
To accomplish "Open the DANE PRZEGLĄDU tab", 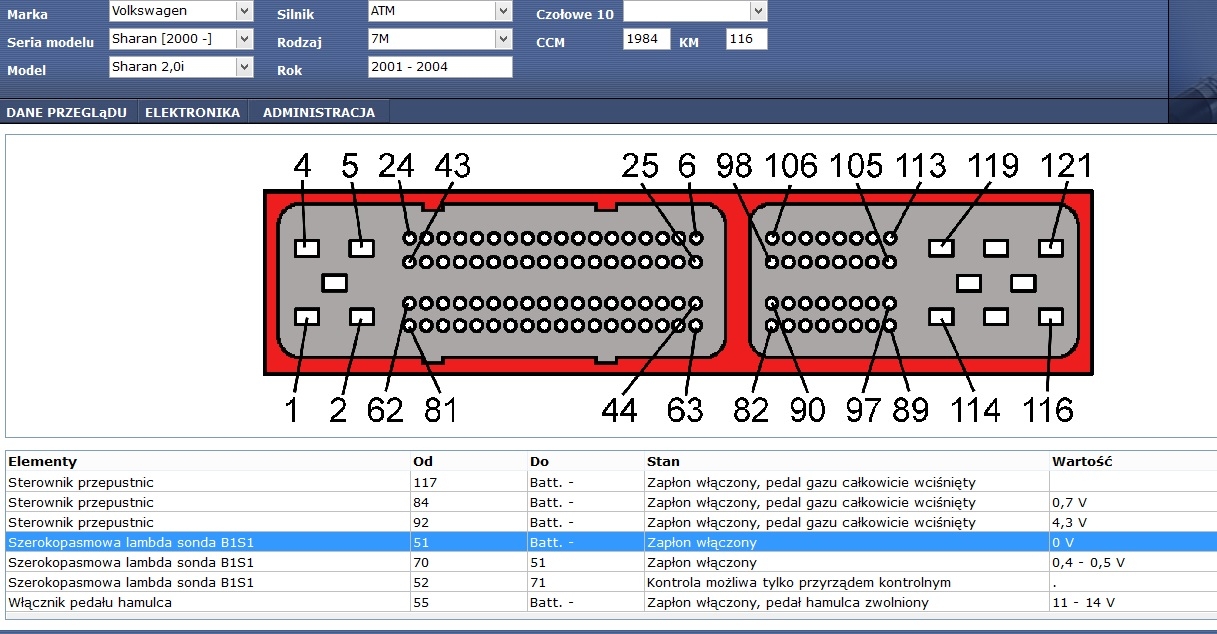I will click(66, 113).
